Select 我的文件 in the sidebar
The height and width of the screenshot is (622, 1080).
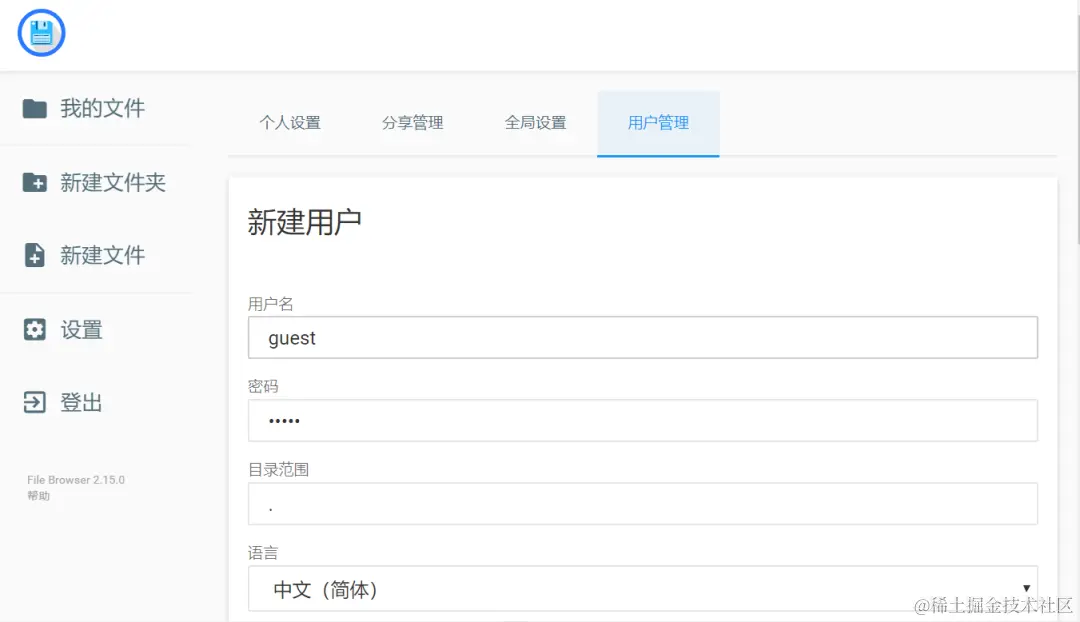pyautogui.click(x=100, y=109)
